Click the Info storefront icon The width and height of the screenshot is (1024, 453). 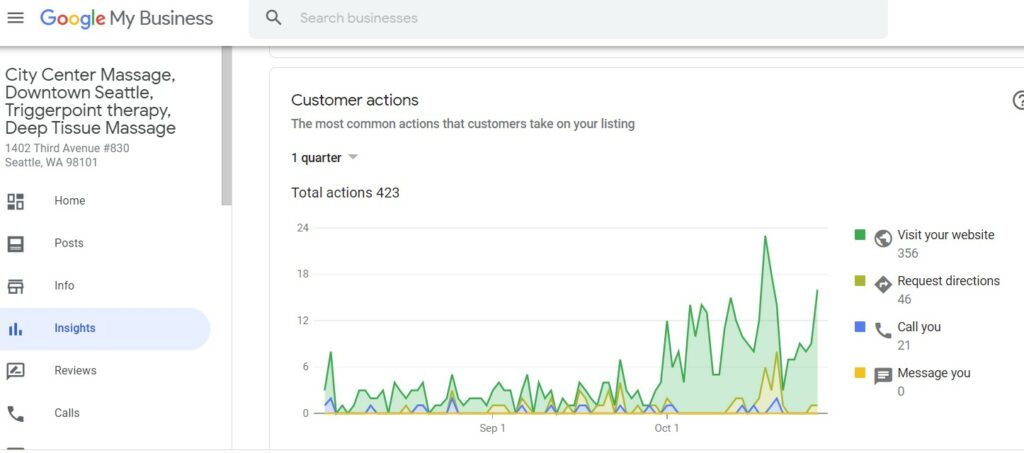[x=15, y=286]
